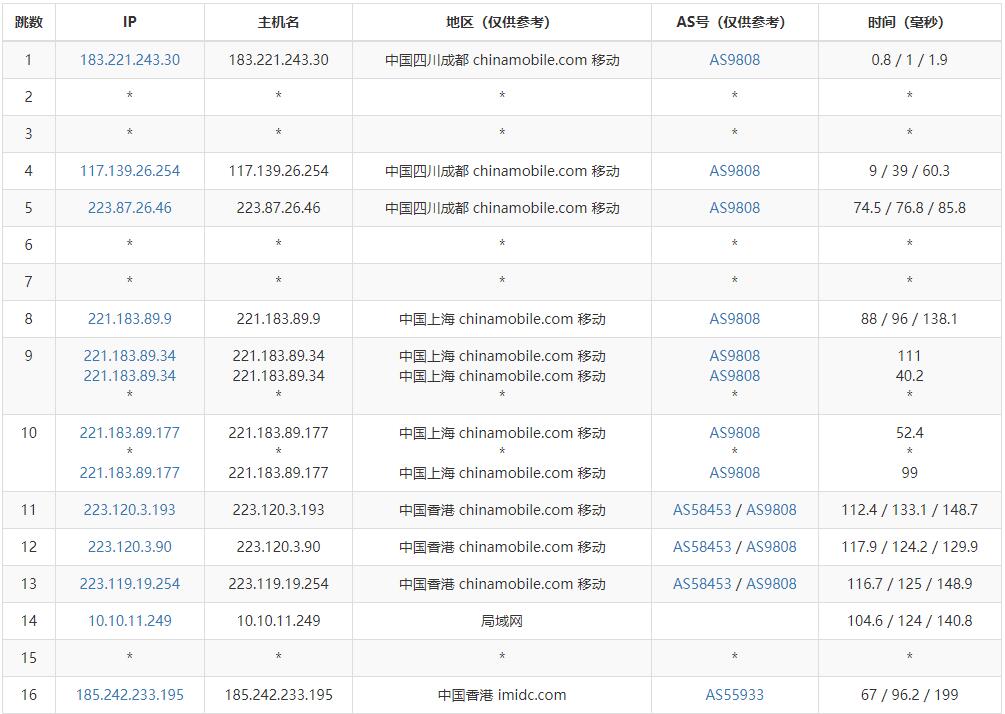Screen dimensions: 1005x714
Task: Select hostname cell 223.120.3.90
Action: pos(278,547)
